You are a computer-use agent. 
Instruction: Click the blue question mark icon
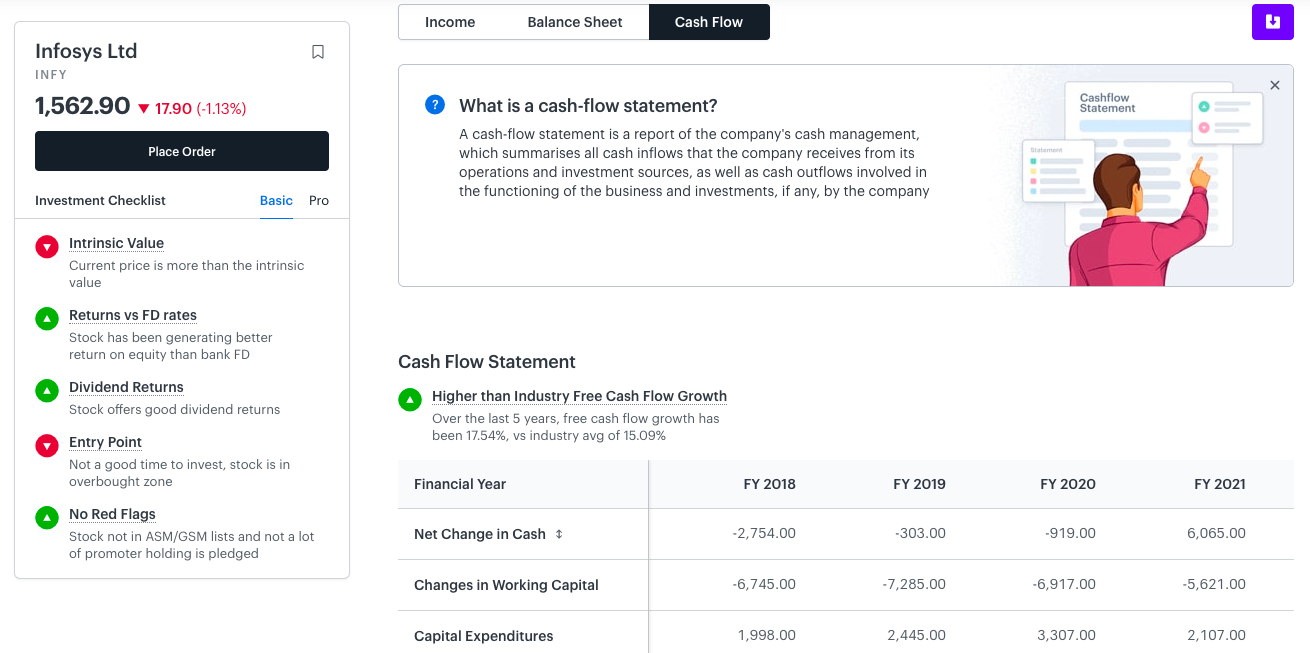(435, 105)
